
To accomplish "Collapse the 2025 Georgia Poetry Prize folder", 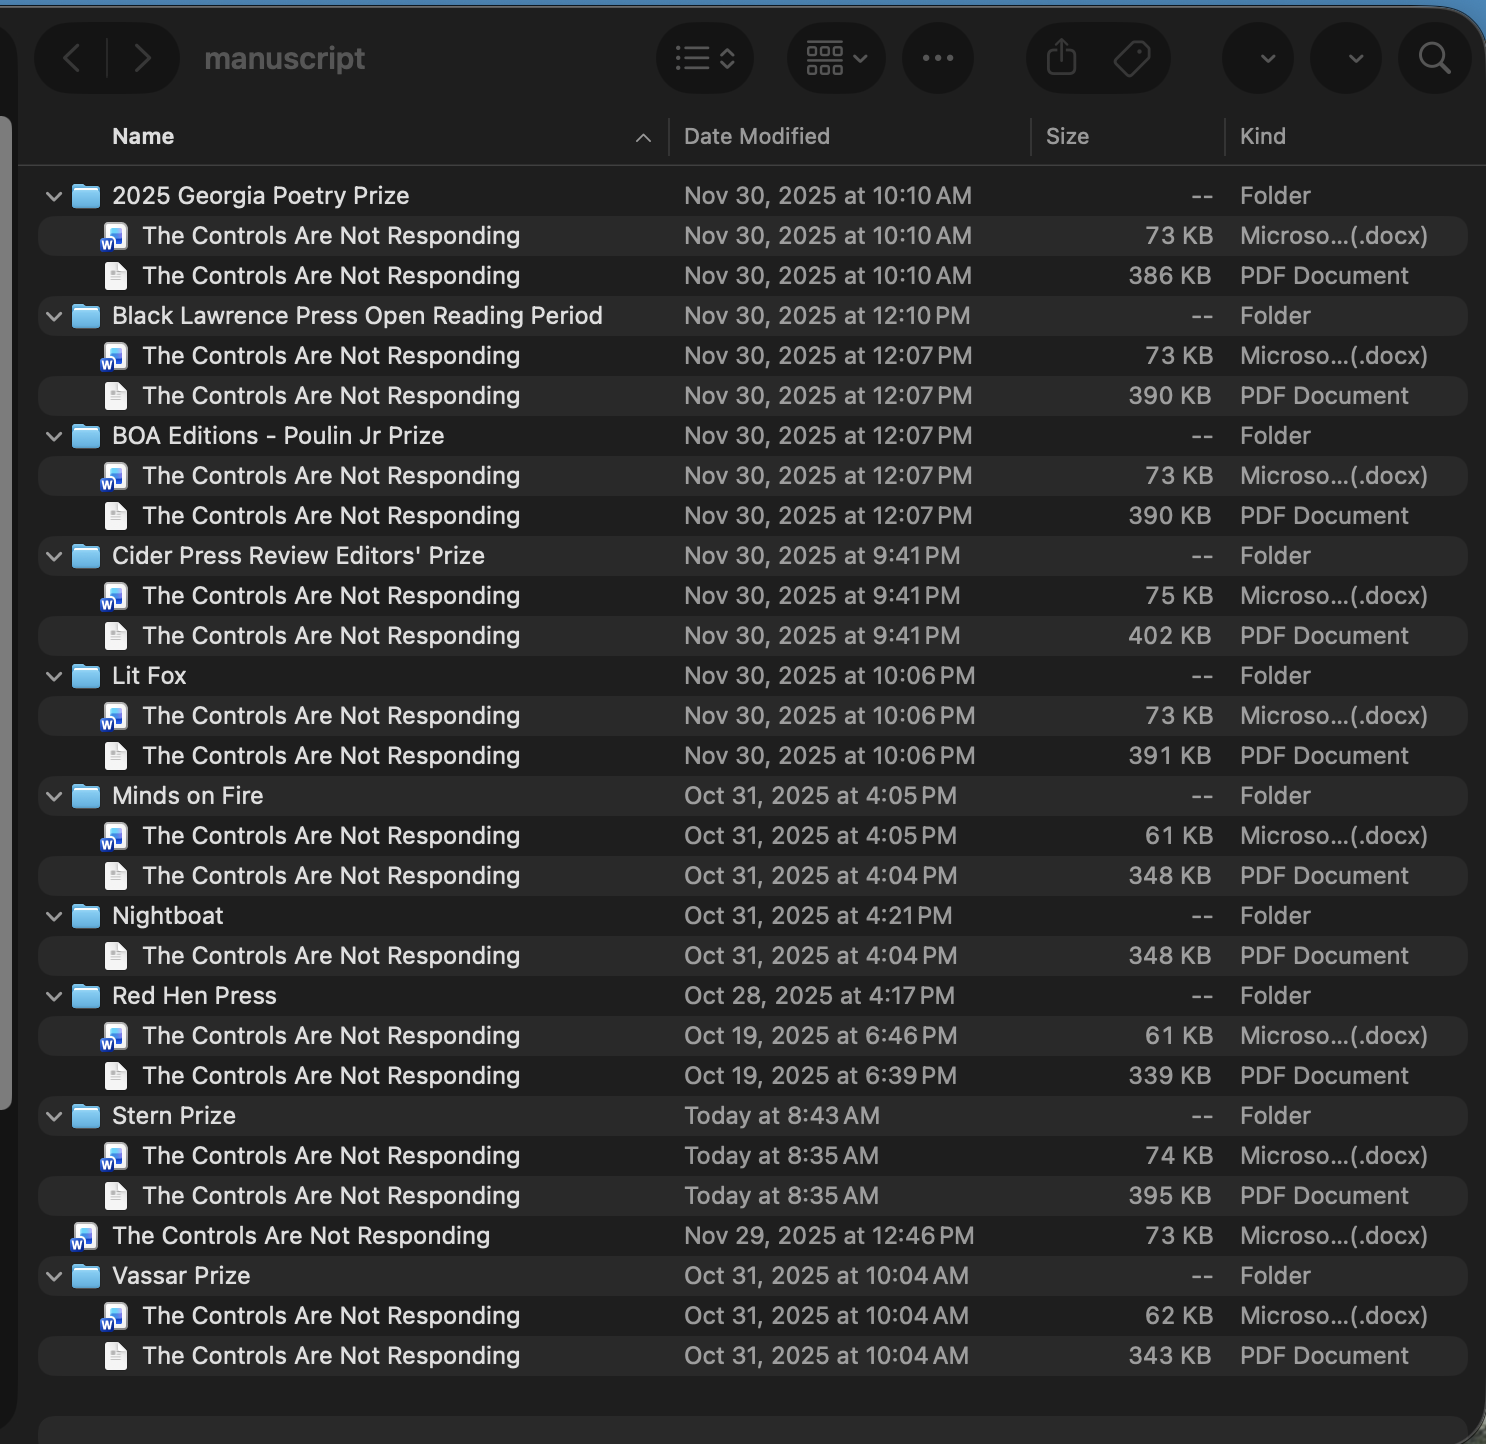I will [x=54, y=196].
